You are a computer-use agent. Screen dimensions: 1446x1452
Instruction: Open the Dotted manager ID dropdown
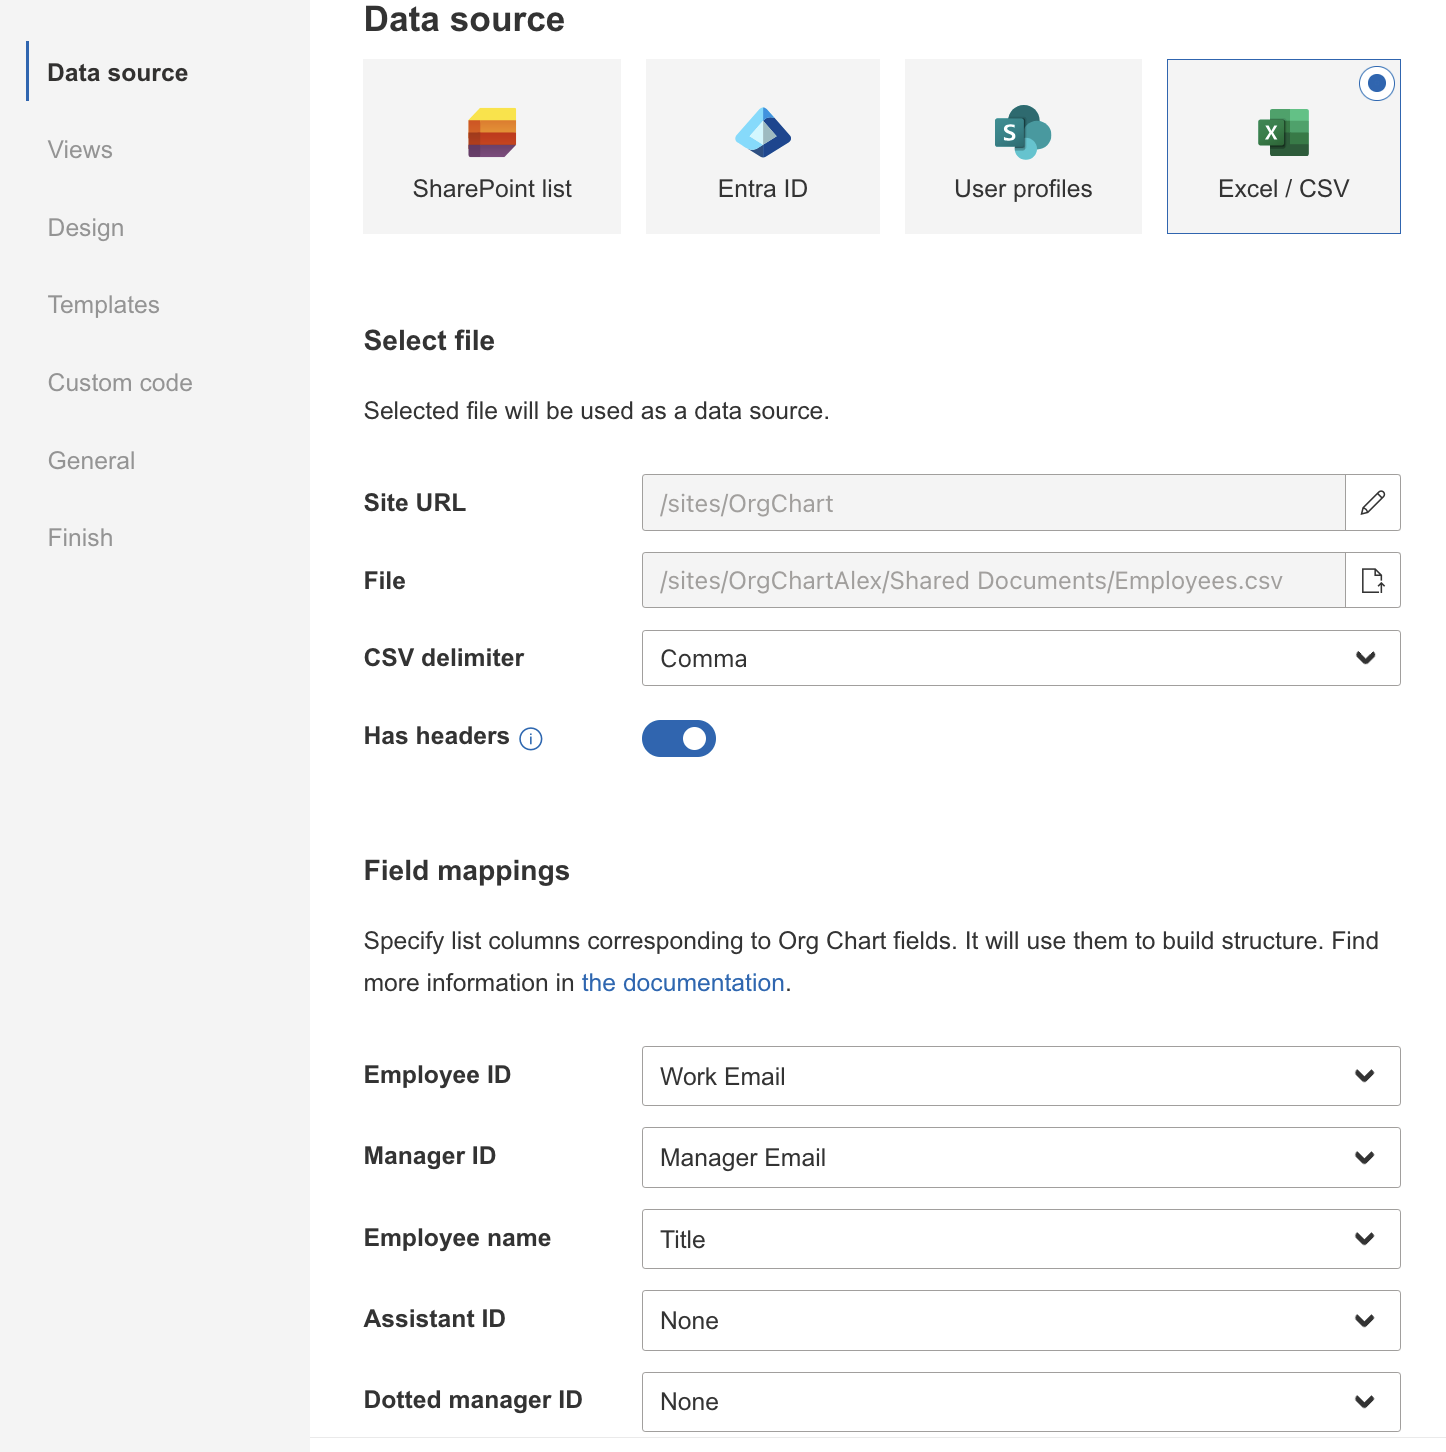pyautogui.click(x=1021, y=1402)
